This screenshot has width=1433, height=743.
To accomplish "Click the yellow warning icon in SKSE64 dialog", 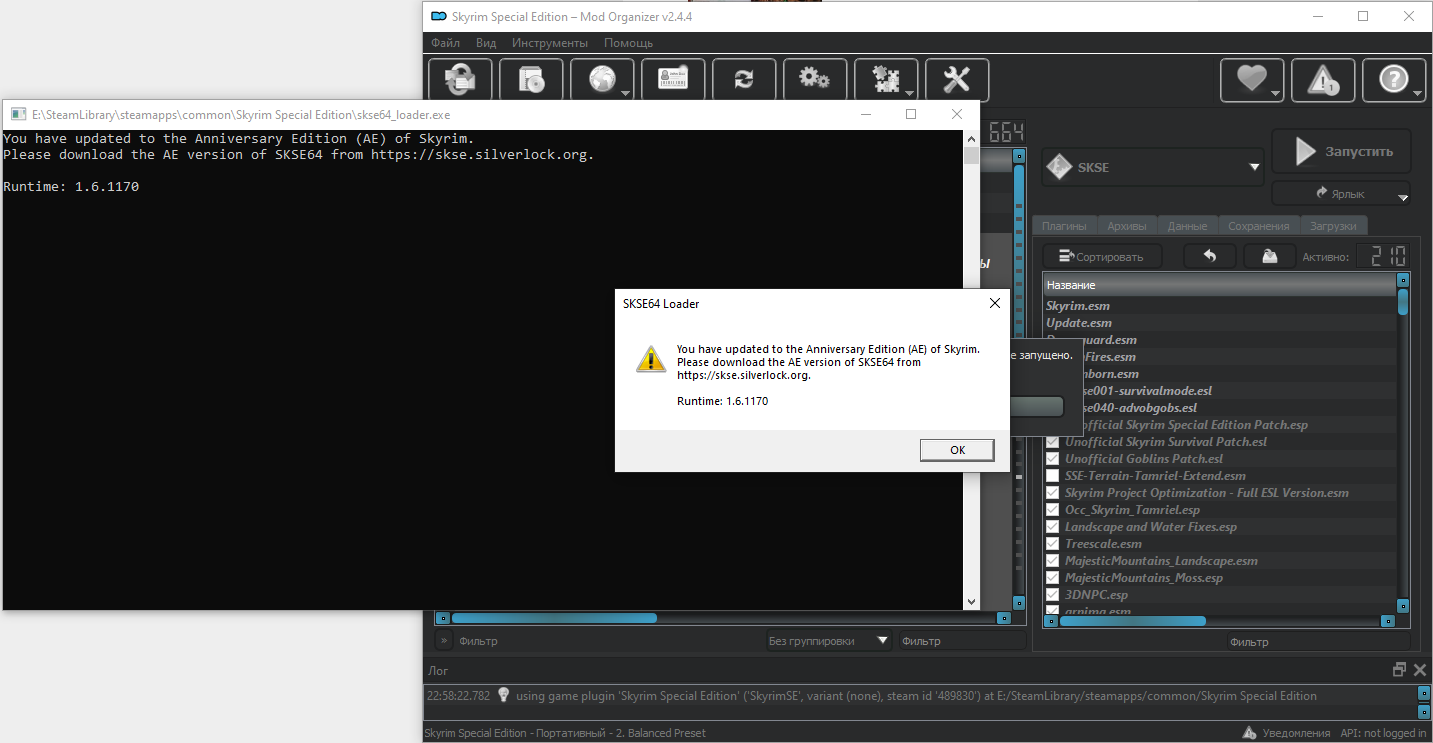I will 650,359.
